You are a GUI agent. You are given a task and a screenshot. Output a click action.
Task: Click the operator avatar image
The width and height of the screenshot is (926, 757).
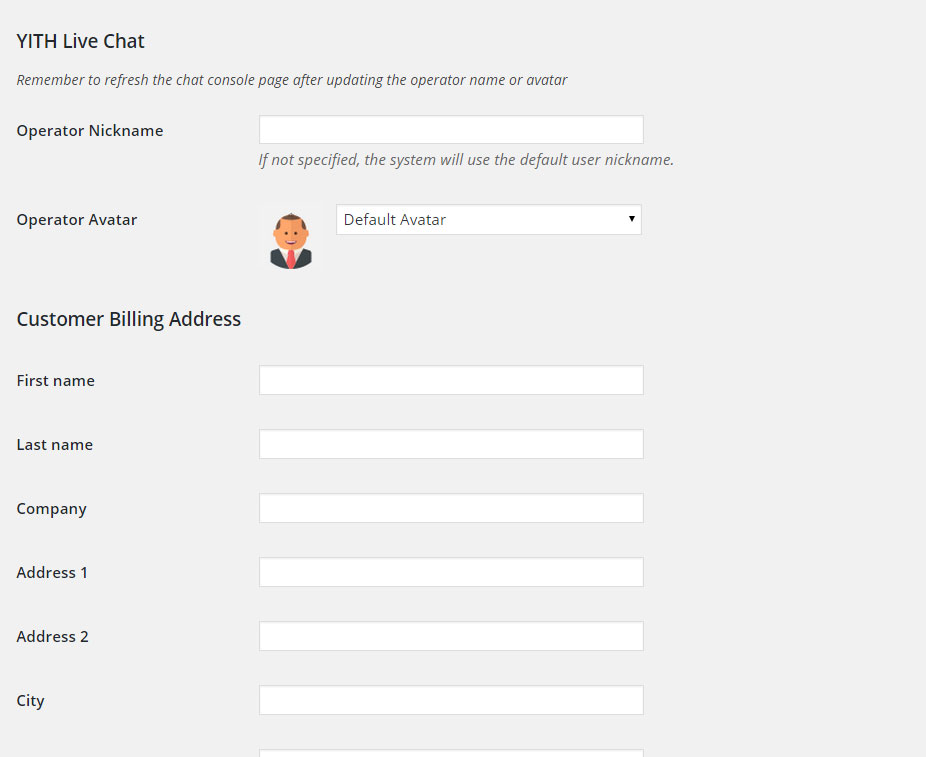click(x=291, y=240)
